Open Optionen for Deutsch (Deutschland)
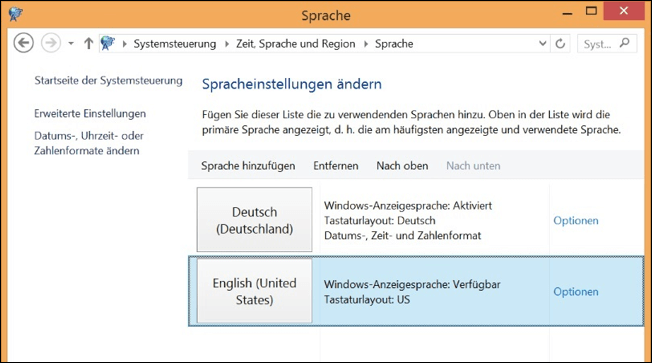 tap(575, 220)
